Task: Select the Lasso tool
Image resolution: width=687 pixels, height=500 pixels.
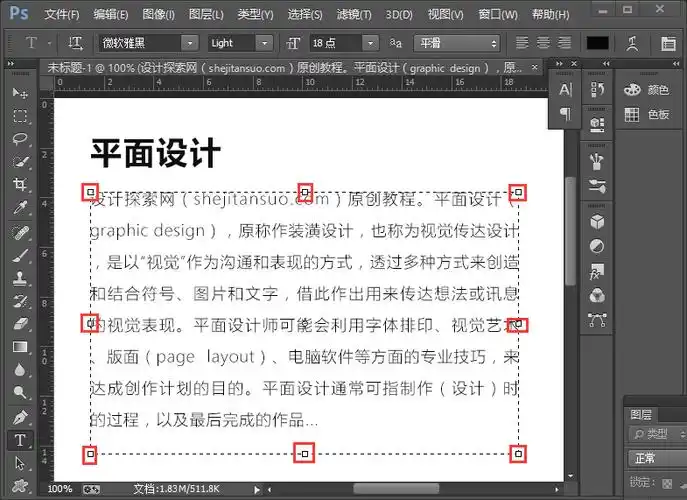Action: [x=20, y=139]
